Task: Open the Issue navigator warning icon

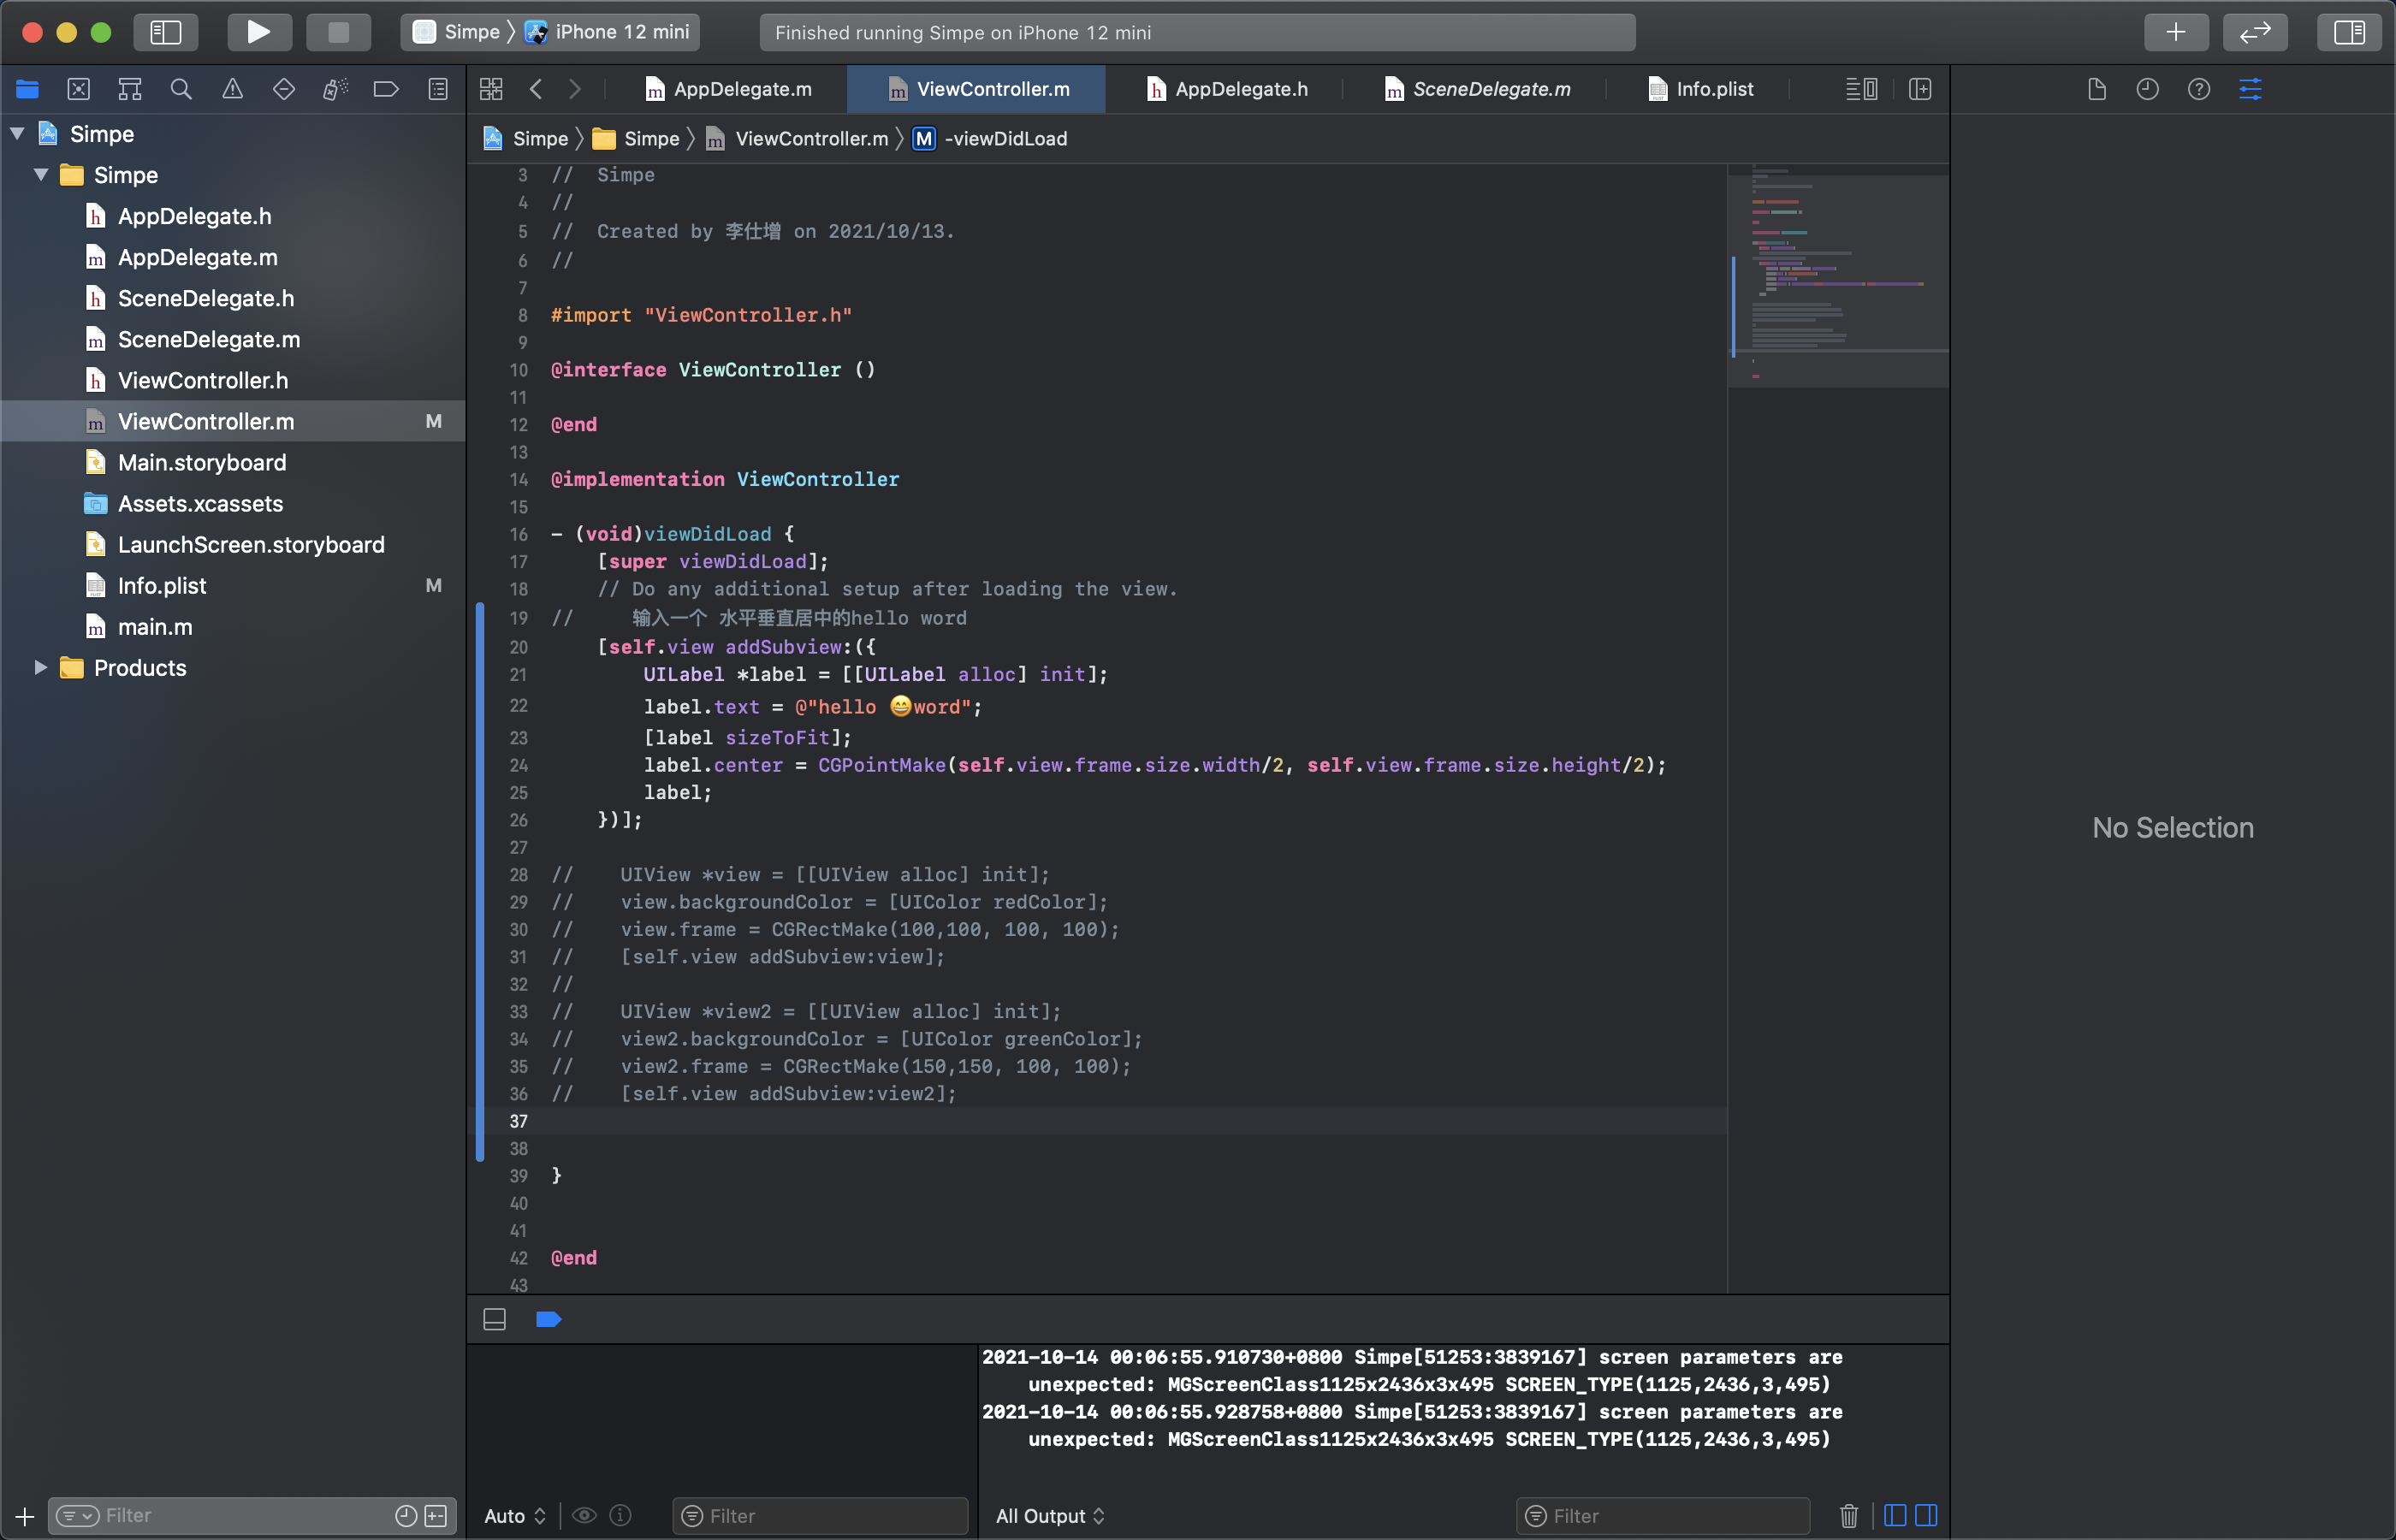Action: click(x=232, y=89)
